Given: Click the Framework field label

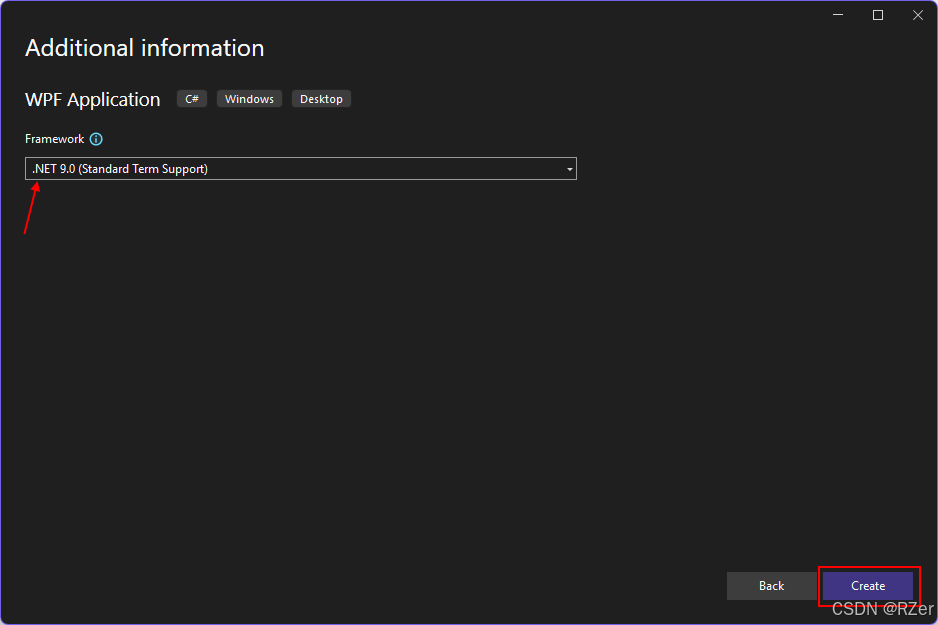Looking at the screenshot, I should tap(54, 140).
